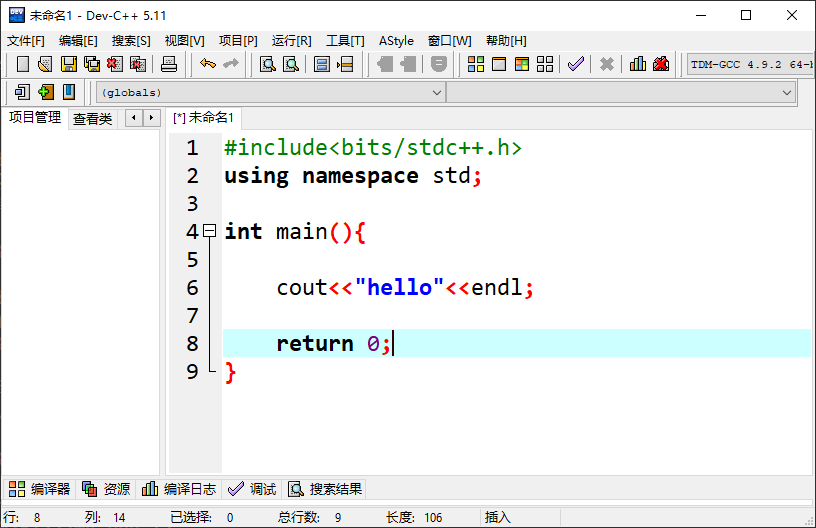
Task: Expand the (globals) scope dropdown
Action: pyautogui.click(x=436, y=92)
